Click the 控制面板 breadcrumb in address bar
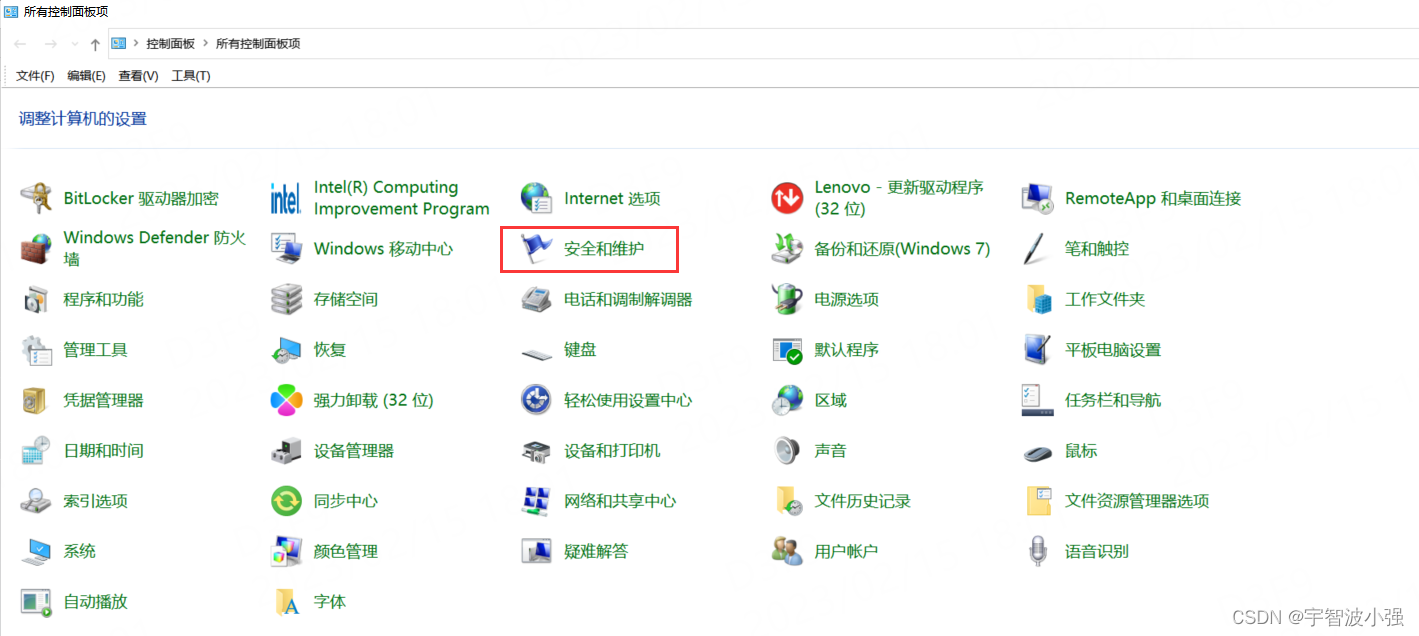Screen dimensions: 1419x636 (170, 44)
